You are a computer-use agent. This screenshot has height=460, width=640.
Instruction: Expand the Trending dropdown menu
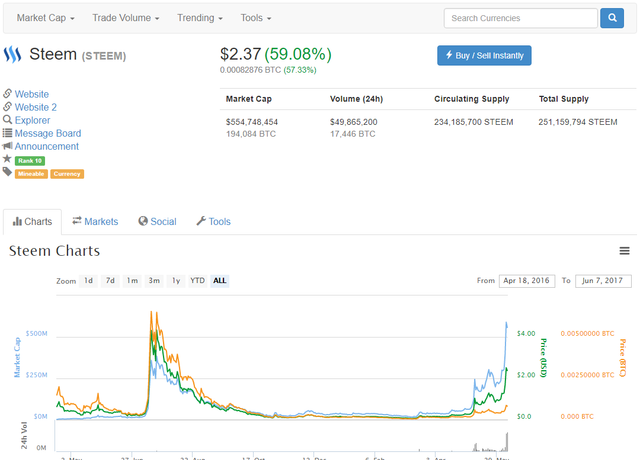pyautogui.click(x=200, y=18)
